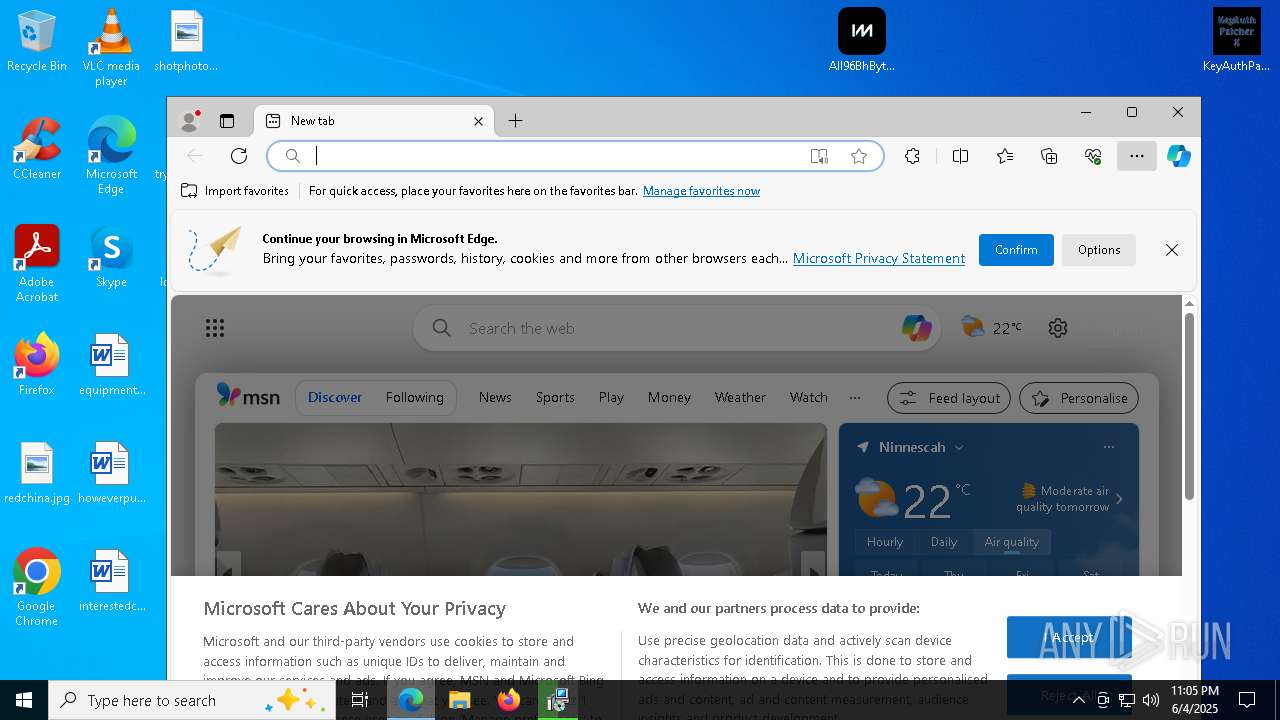Show more MSN sections ellipsis
The width and height of the screenshot is (1280, 720).
(855, 397)
